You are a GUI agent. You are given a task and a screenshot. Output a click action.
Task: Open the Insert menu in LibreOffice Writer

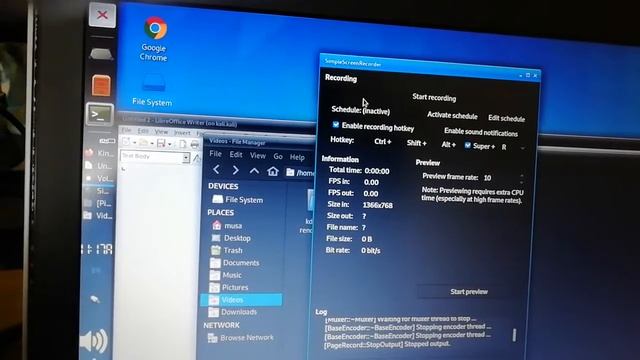pos(182,133)
